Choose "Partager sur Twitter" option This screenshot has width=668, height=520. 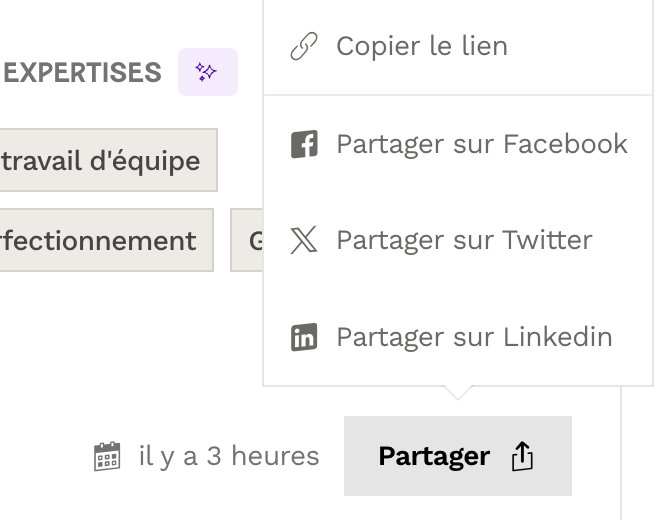[x=464, y=240]
